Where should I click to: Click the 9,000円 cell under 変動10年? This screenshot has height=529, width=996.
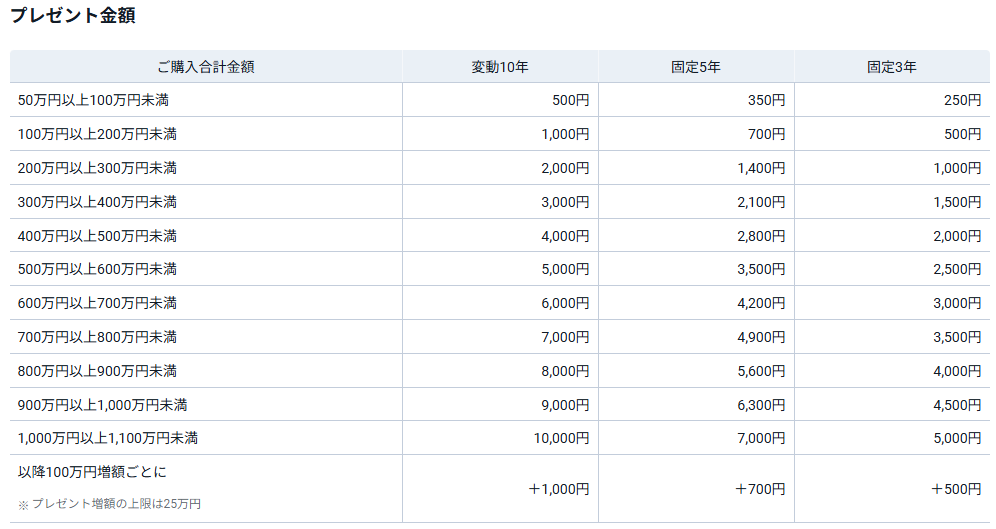[x=565, y=405]
